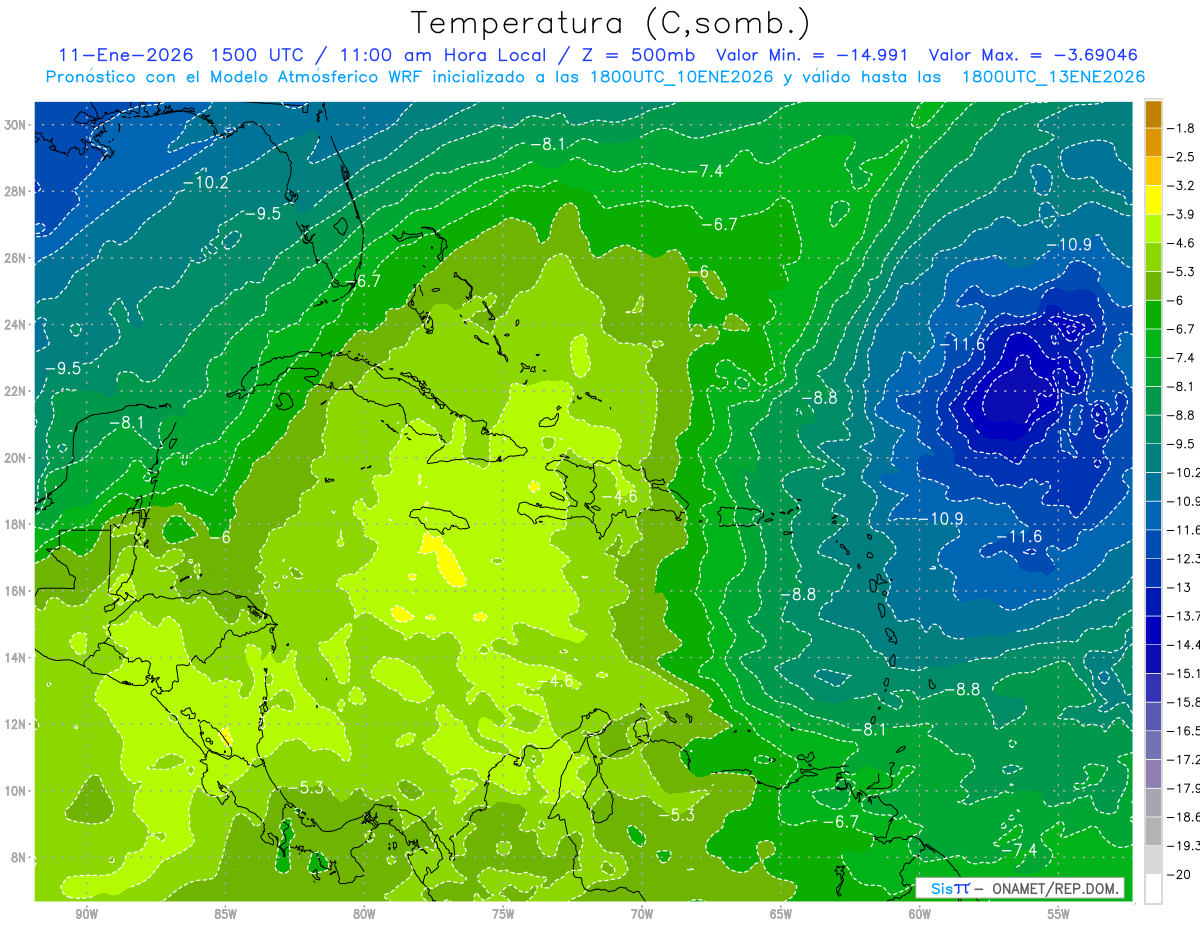
Task: Click the SisPI - ONAMET/REP.DOM. logo box
Action: 1019,888
